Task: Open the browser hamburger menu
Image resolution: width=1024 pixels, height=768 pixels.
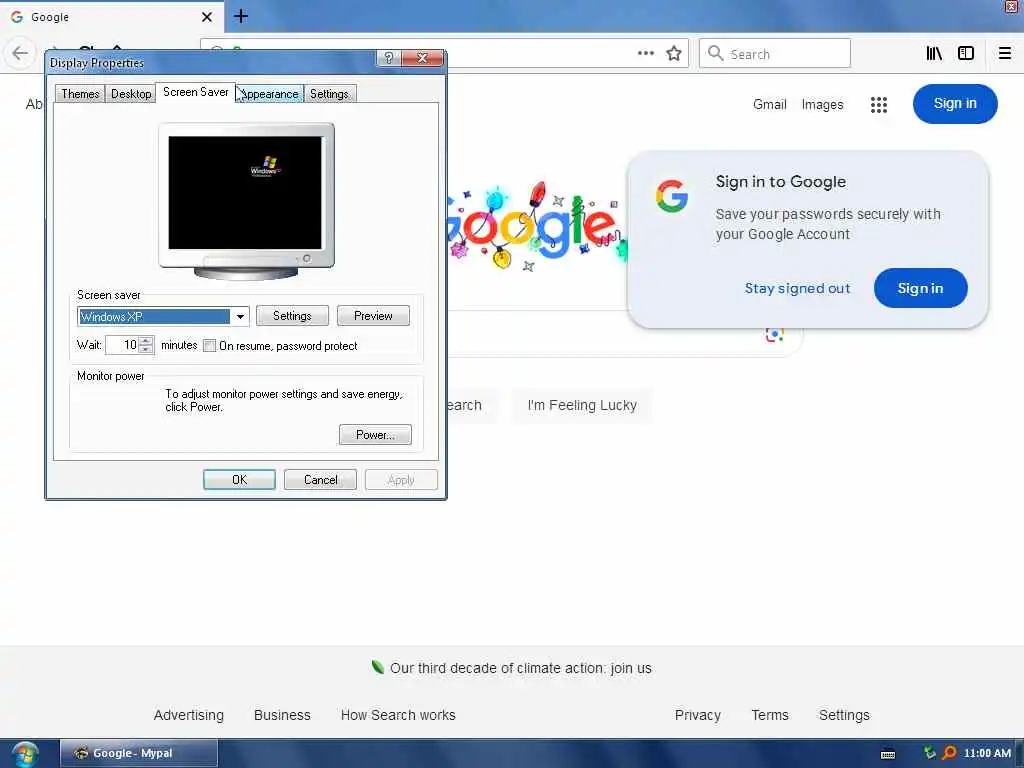Action: click(x=1004, y=53)
